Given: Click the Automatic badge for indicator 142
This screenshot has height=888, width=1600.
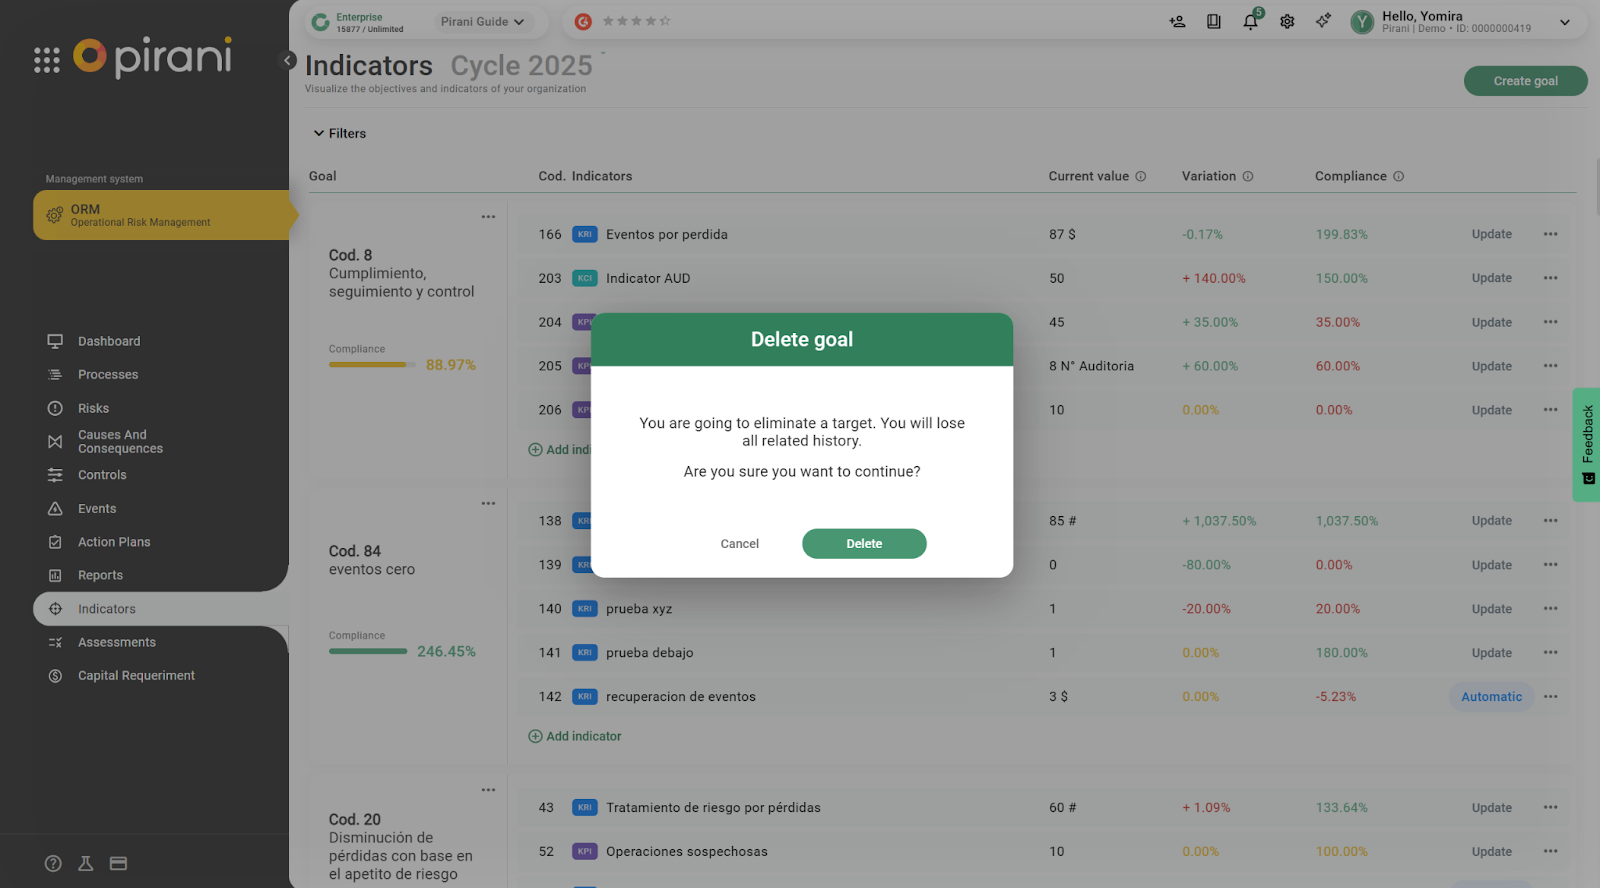Looking at the screenshot, I should coord(1491,697).
